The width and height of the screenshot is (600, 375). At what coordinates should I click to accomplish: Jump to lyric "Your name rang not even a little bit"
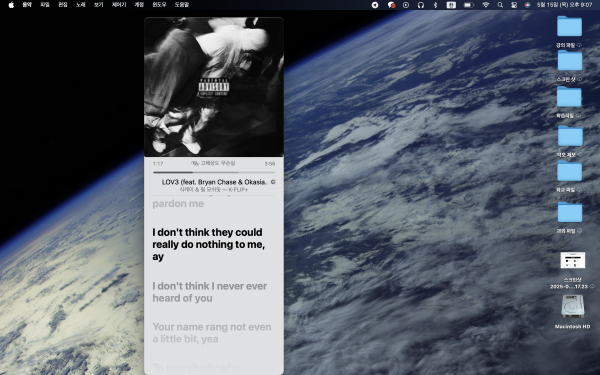212,333
